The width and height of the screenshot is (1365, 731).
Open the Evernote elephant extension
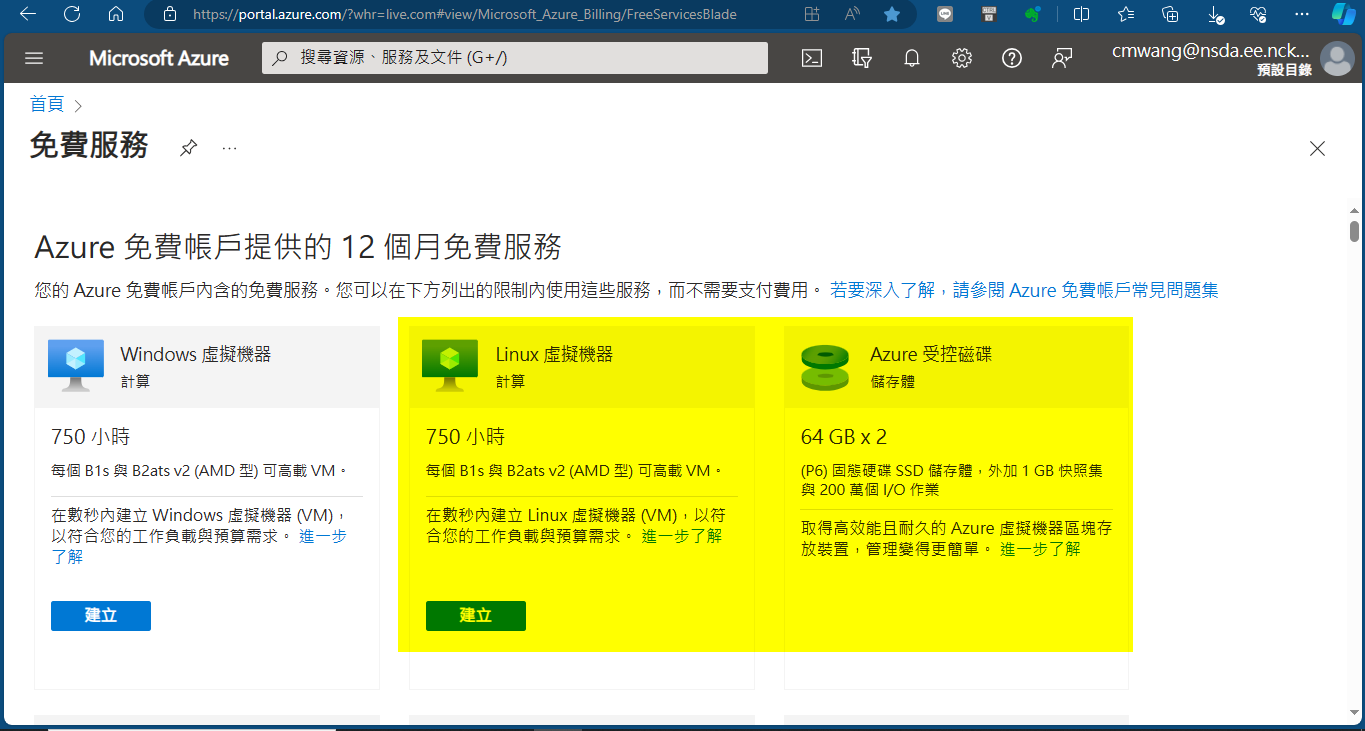click(1034, 14)
